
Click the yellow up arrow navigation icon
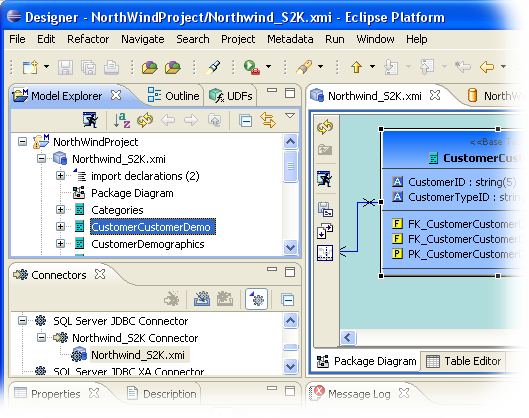pos(357,67)
